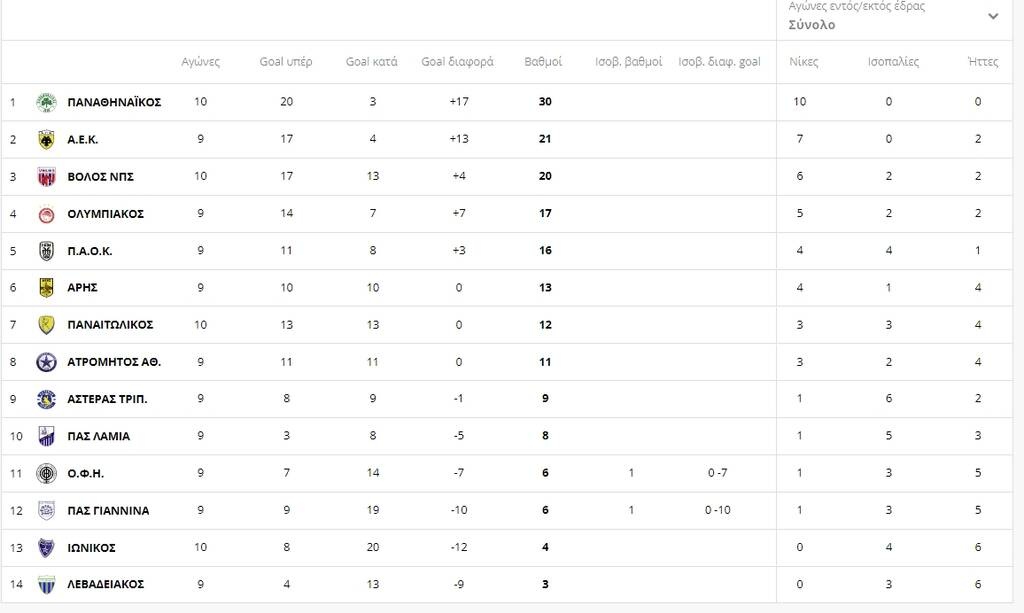Click the A.E.K. yellow eagle crest

point(46,139)
